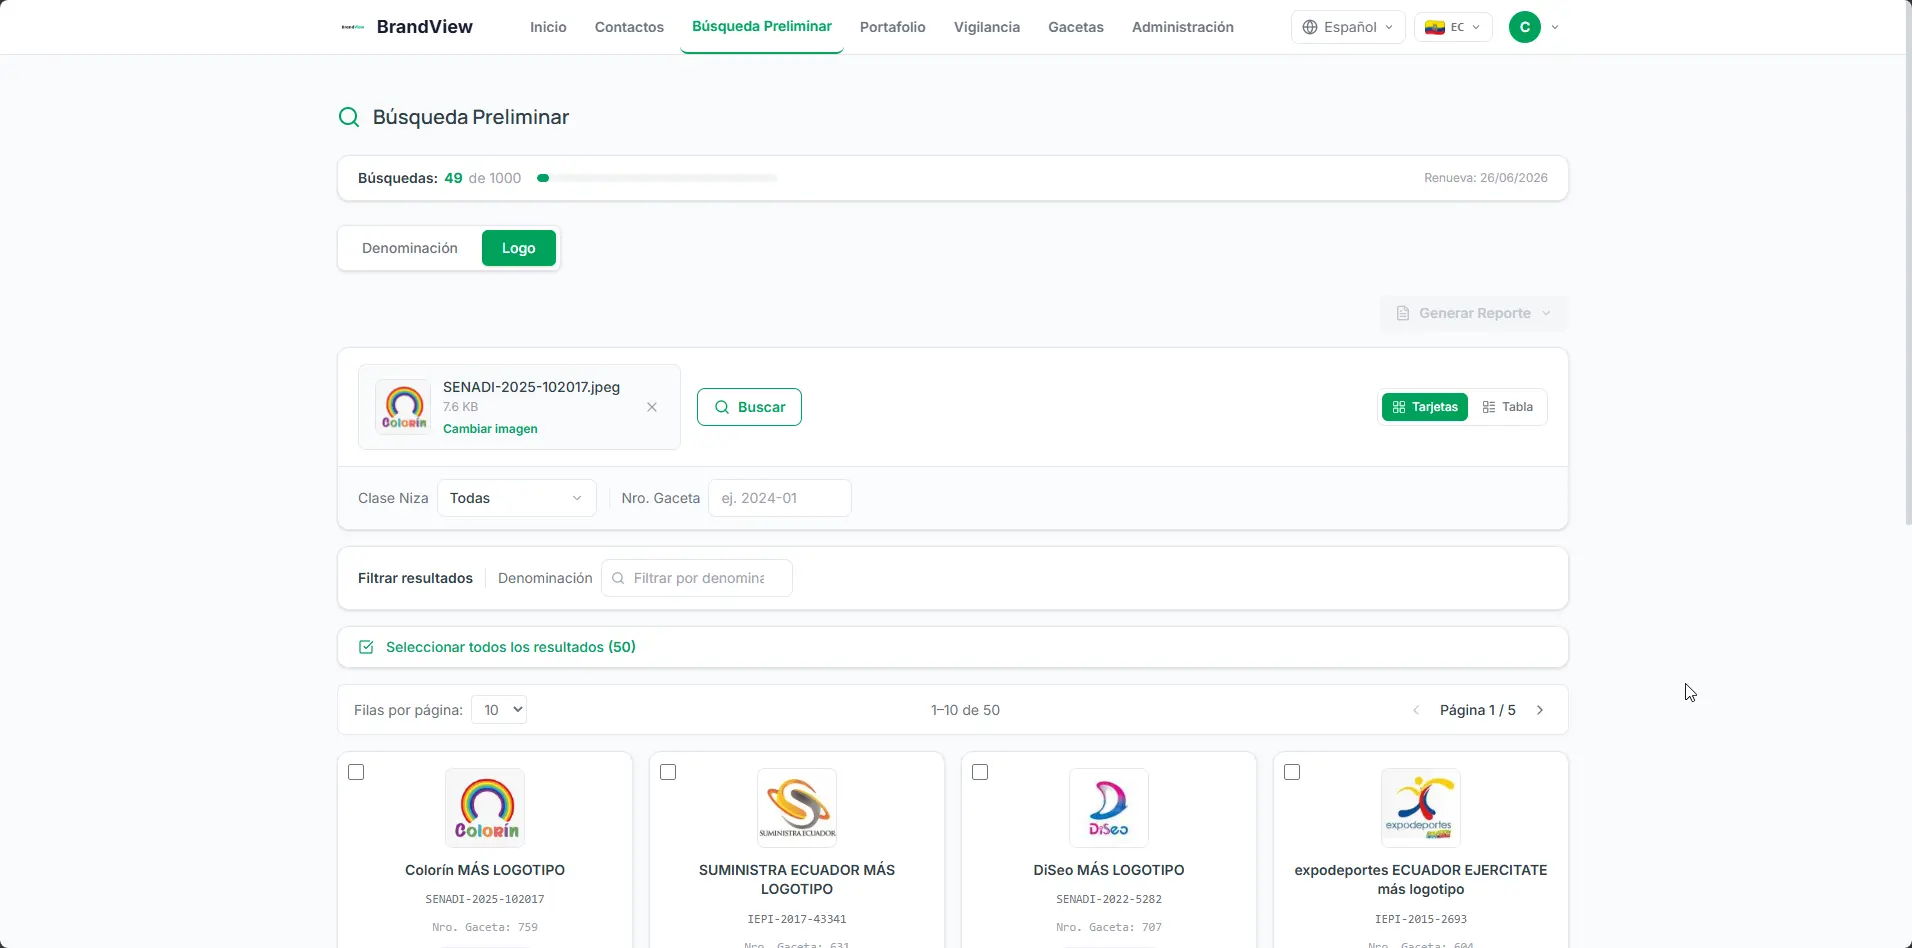1912x948 pixels.
Task: Open the DiSeo logo thumbnail
Action: [x=1109, y=808]
